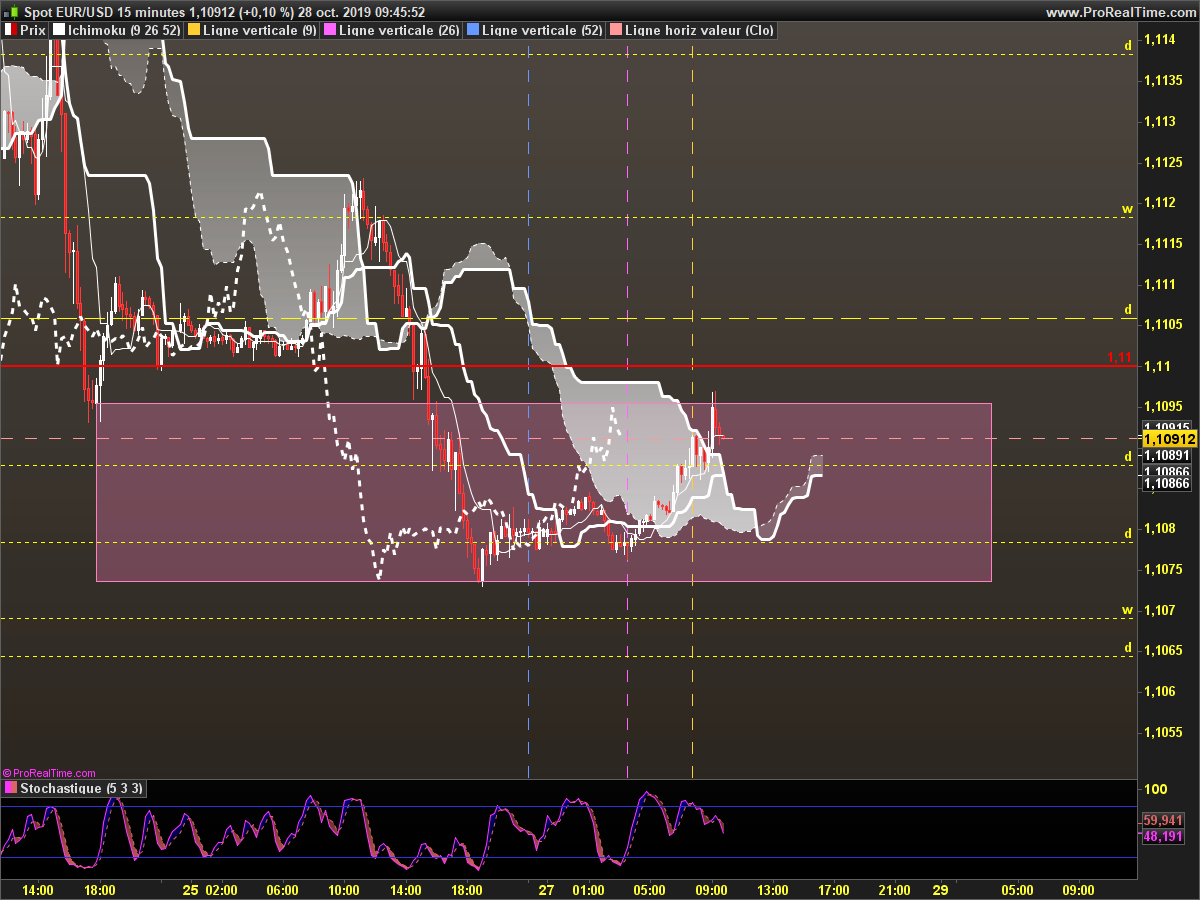Click the red-white Prix color swatch
The height and width of the screenshot is (900, 1200).
click(10, 30)
